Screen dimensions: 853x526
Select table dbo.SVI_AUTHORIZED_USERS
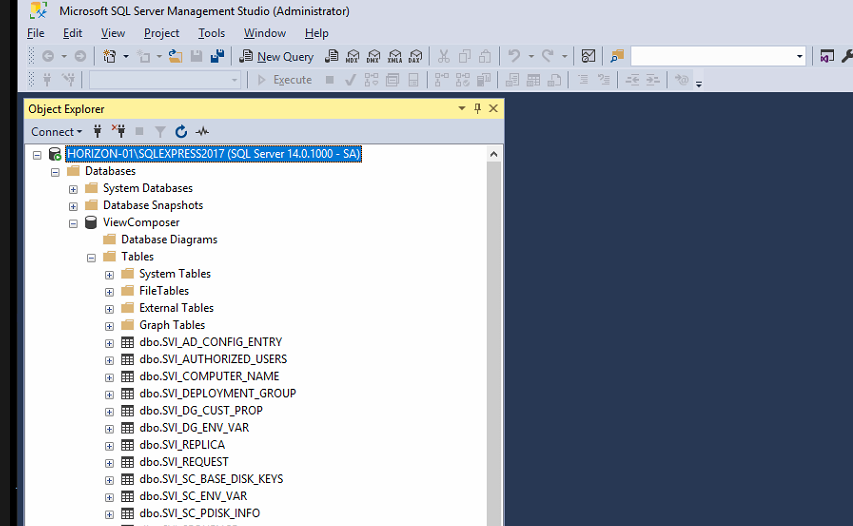[x=213, y=359]
